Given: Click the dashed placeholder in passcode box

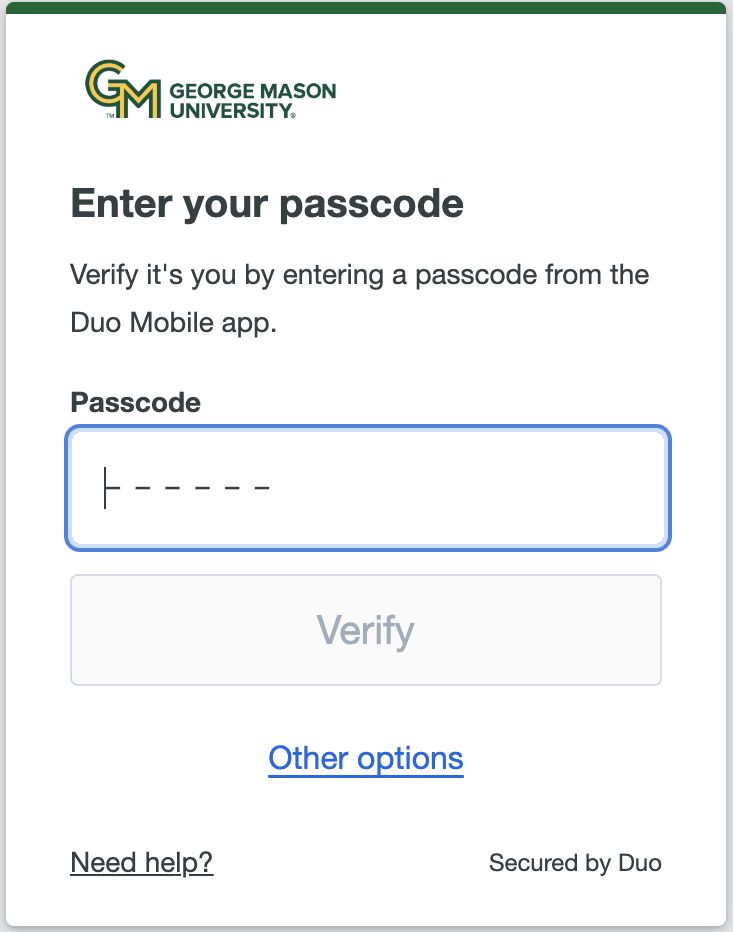Looking at the screenshot, I should point(200,489).
